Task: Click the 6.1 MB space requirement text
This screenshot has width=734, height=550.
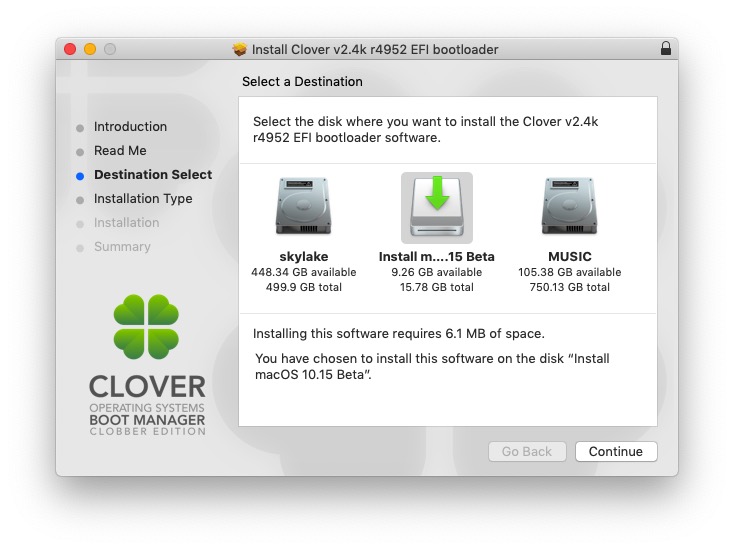Action: point(398,333)
